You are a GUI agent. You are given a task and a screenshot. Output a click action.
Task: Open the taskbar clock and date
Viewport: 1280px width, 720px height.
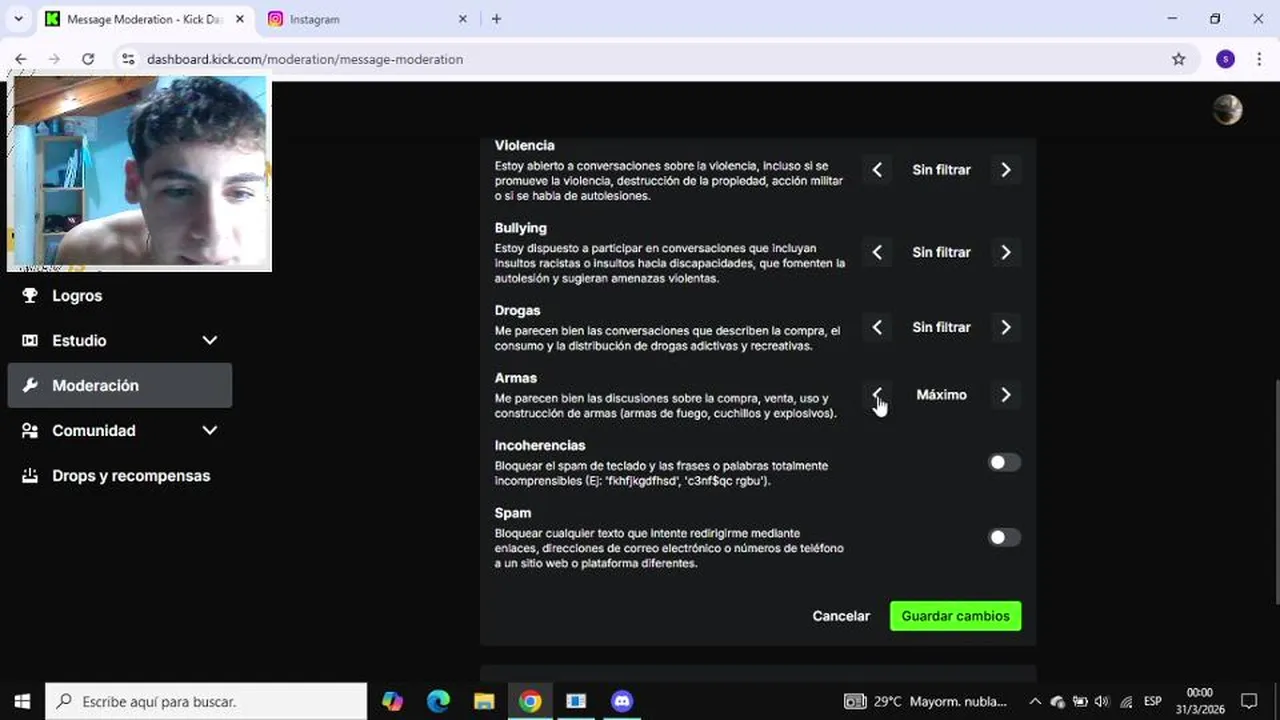[1199, 701]
